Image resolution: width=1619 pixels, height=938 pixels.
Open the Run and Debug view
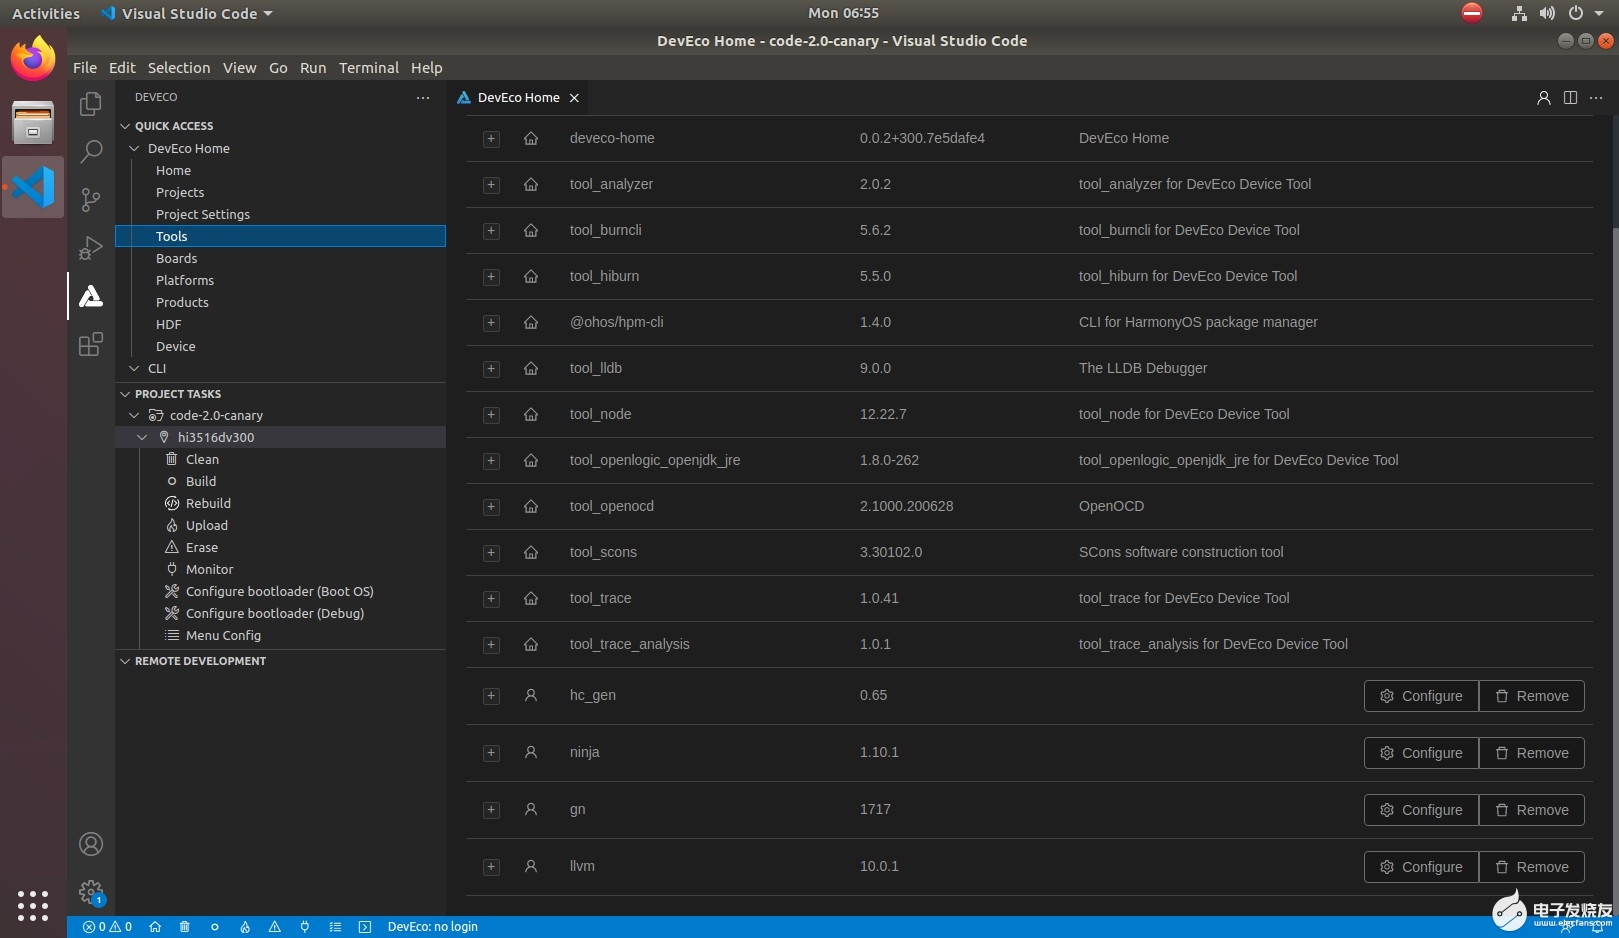pos(91,247)
